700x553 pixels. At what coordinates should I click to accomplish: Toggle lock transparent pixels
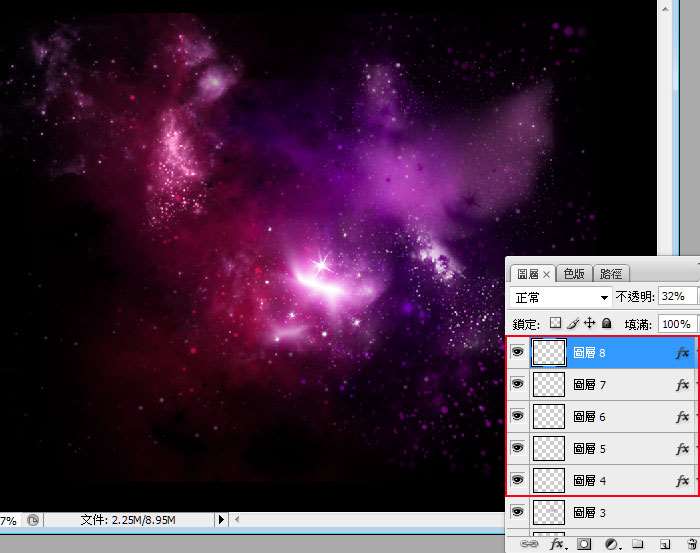tap(555, 323)
